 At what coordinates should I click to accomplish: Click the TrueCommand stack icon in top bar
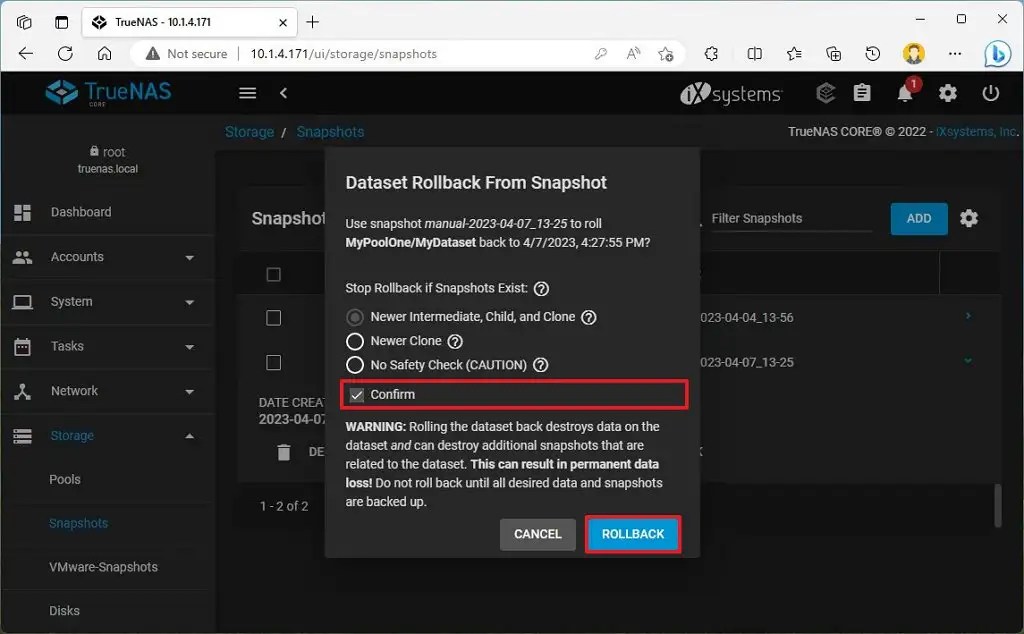824,93
